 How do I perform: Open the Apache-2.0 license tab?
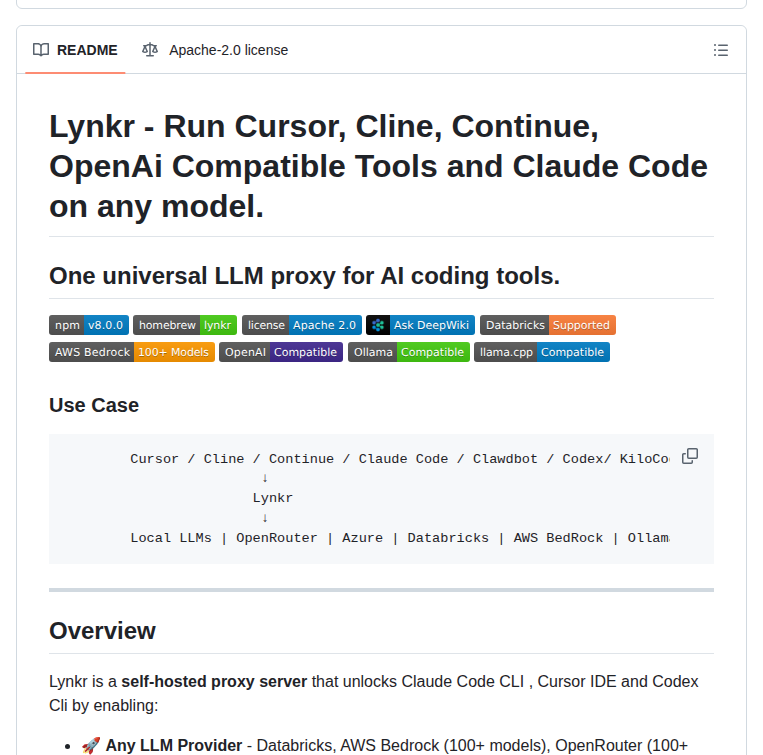click(x=215, y=50)
